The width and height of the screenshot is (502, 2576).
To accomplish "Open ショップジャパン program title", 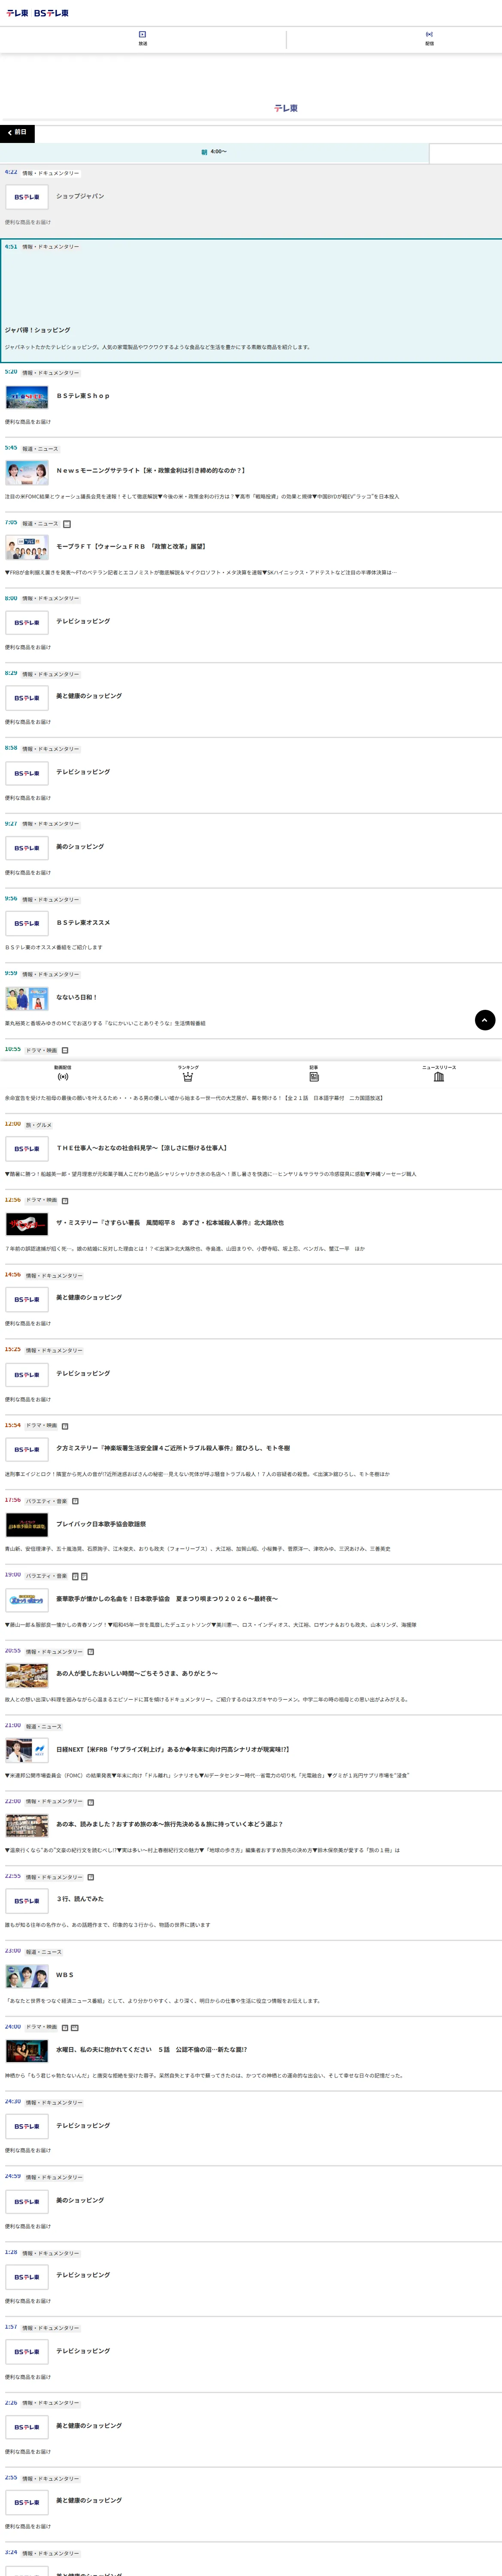I will [80, 196].
